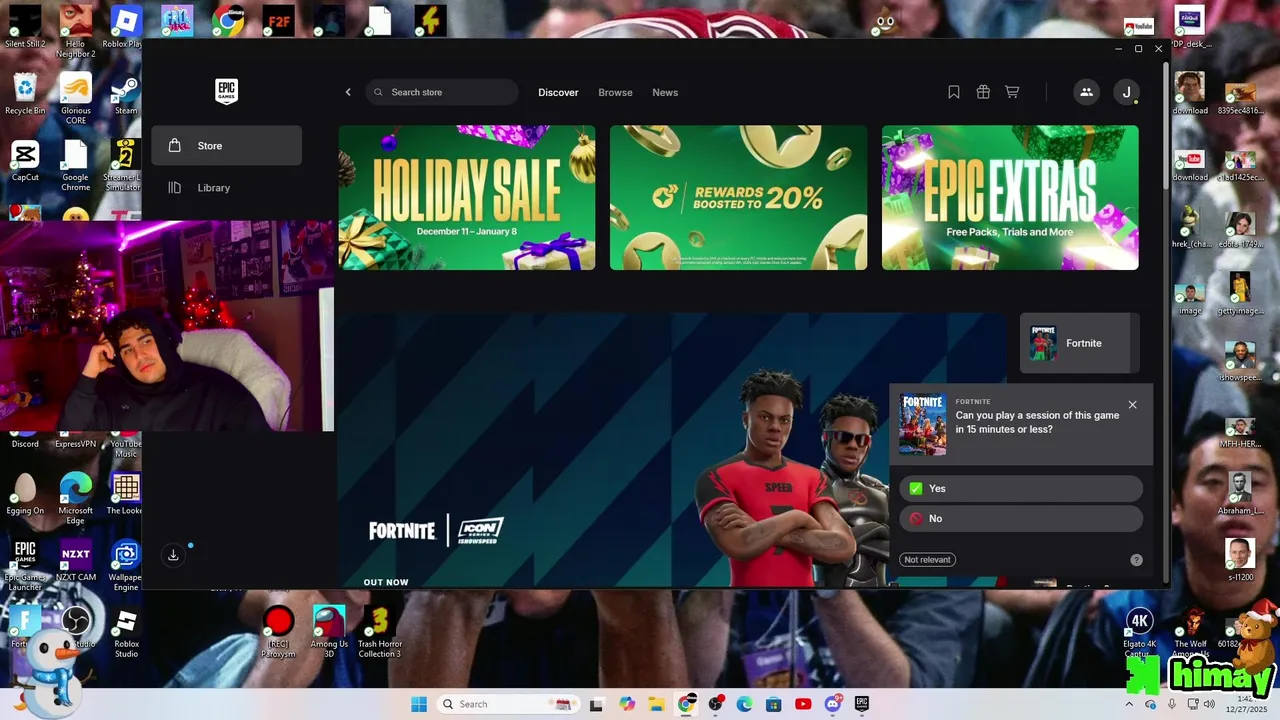Select [REC] Paroxysm desktop icon
Viewport: 1280px width, 720px height.
(278, 632)
